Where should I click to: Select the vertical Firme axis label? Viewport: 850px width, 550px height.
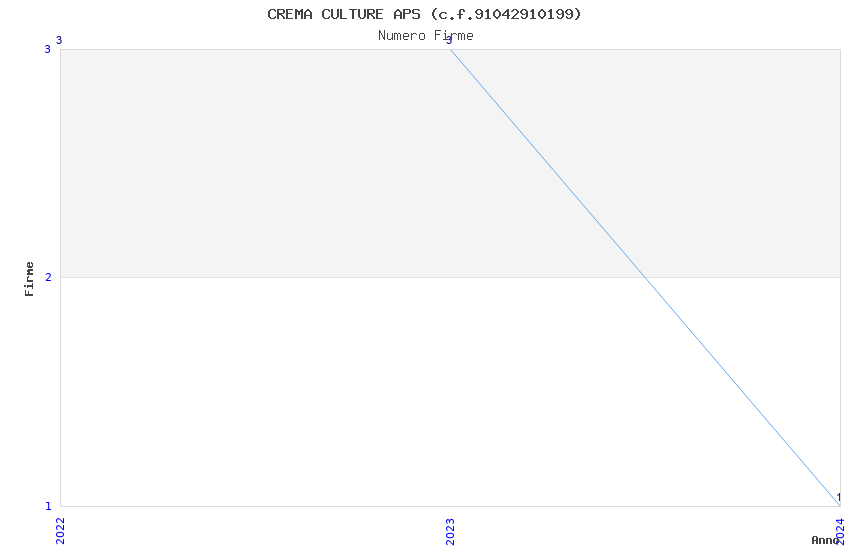[29, 279]
